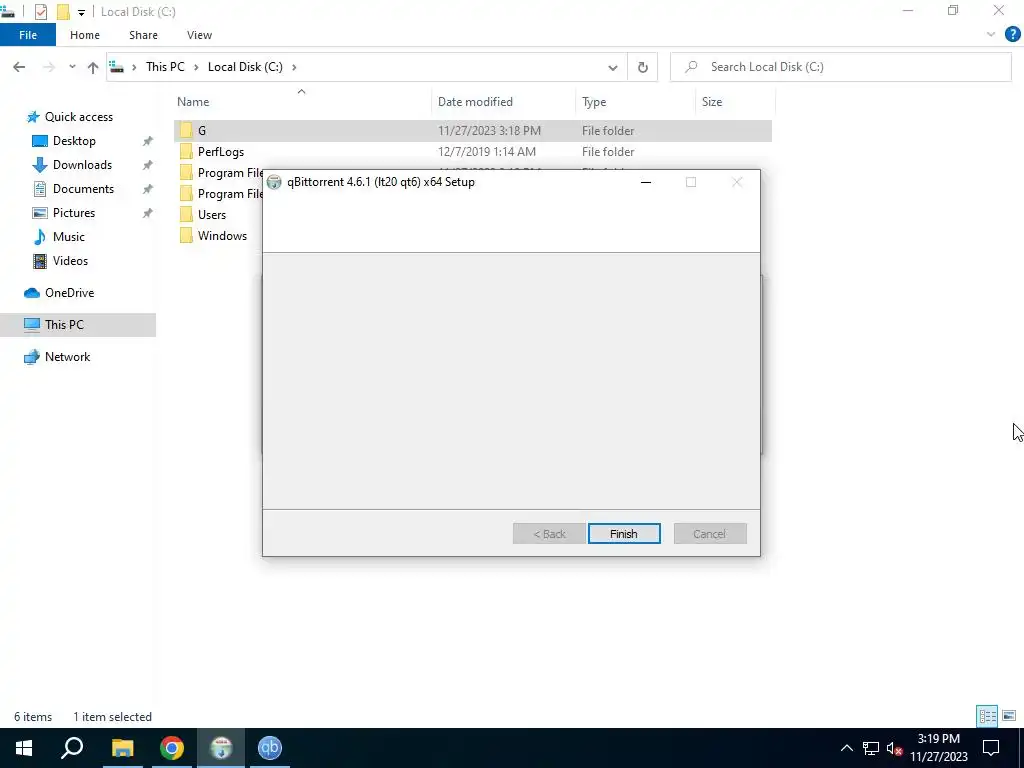This screenshot has height=768, width=1024.
Task: Open qBittorrent app from the taskbar
Action: pyautogui.click(x=270, y=748)
